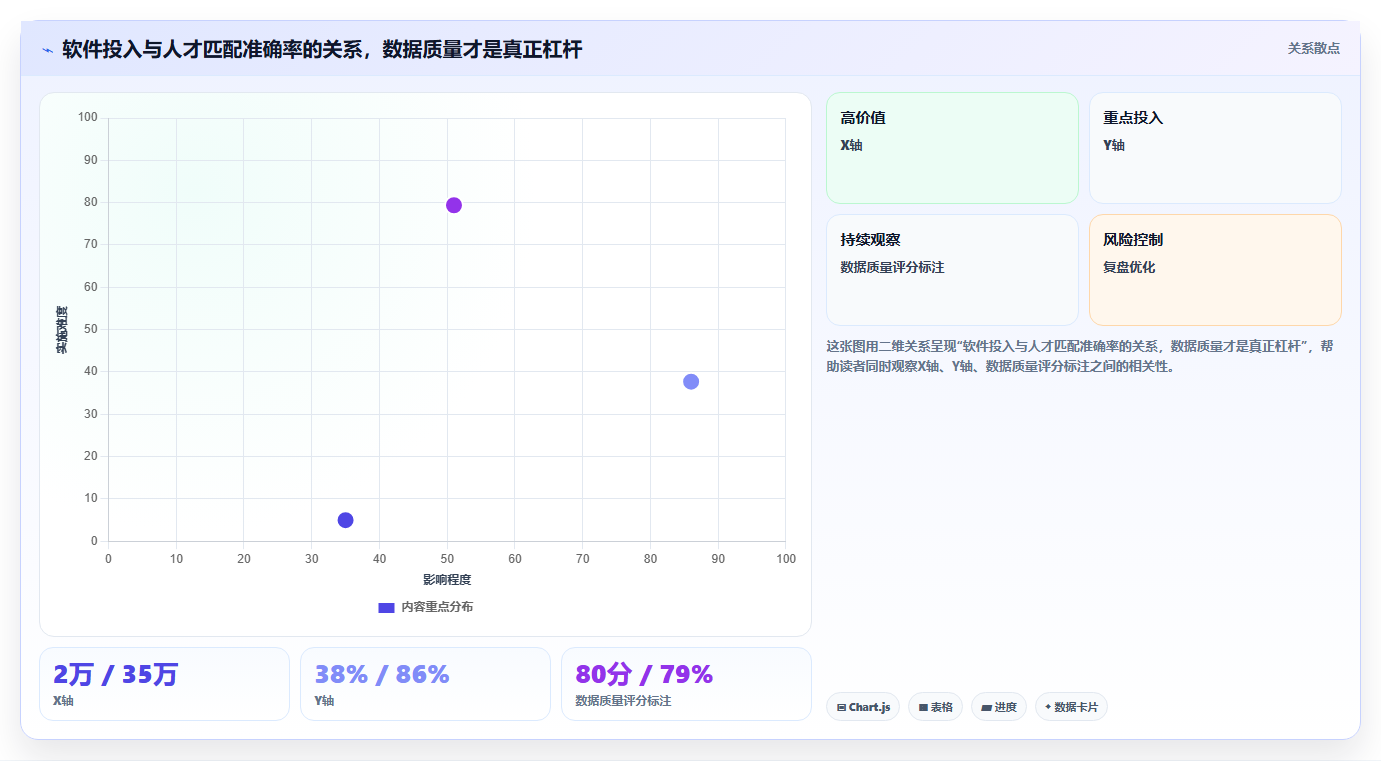This screenshot has width=1381, height=761.
Task: Click the light-blue data point near 38
Action: (691, 382)
